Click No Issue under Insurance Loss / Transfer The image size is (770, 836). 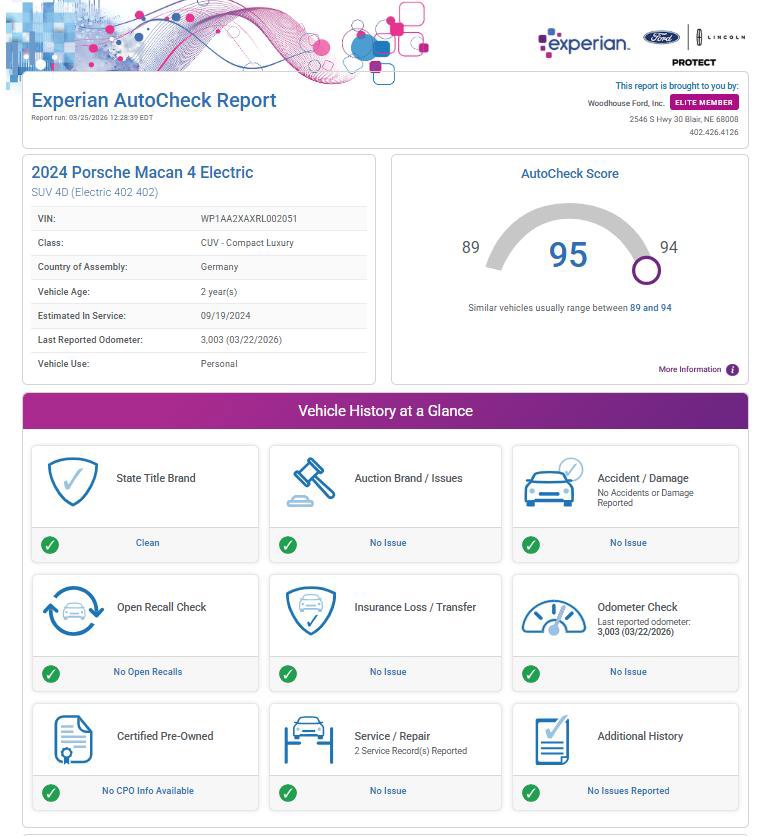[x=388, y=672]
